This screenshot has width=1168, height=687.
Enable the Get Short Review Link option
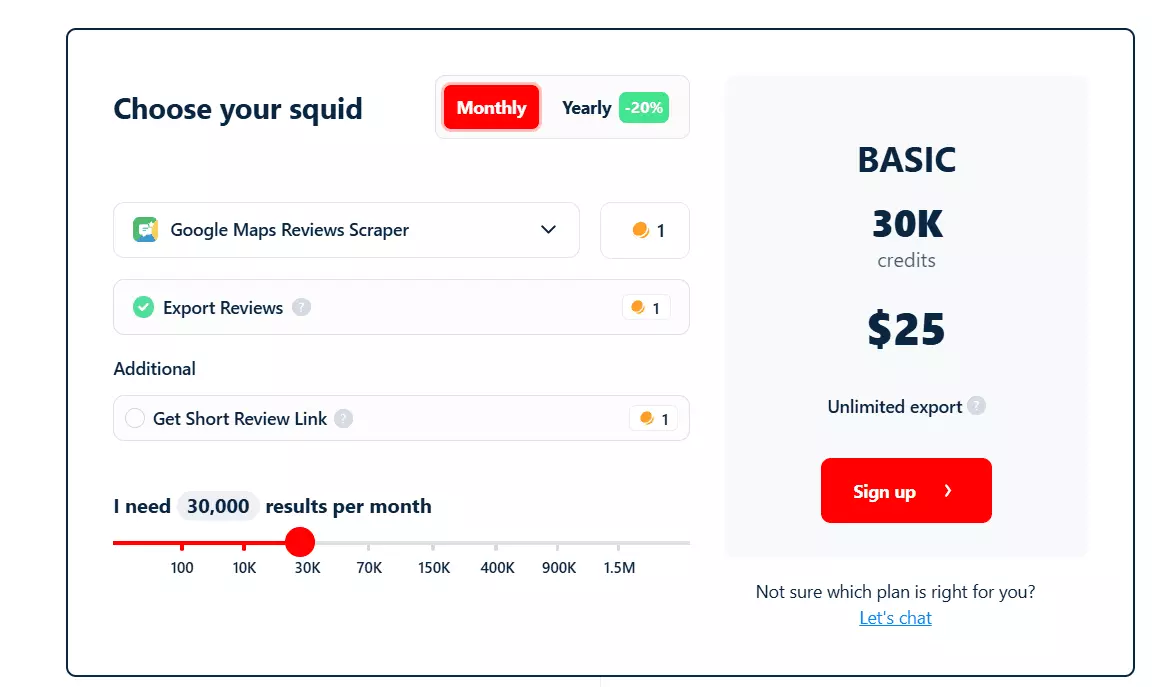pos(135,418)
